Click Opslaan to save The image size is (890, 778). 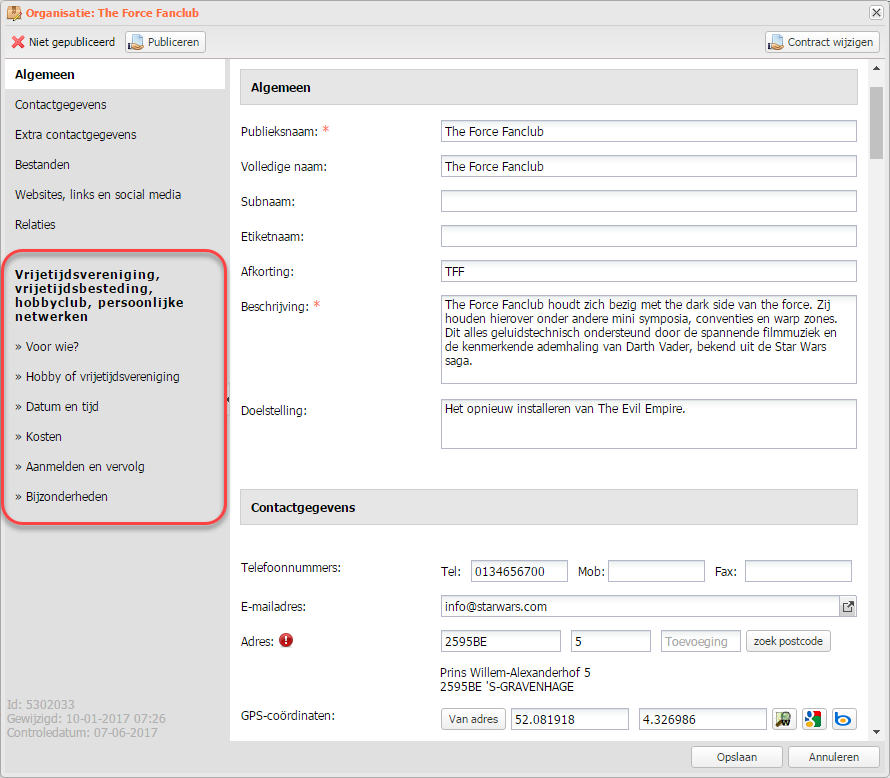point(737,757)
